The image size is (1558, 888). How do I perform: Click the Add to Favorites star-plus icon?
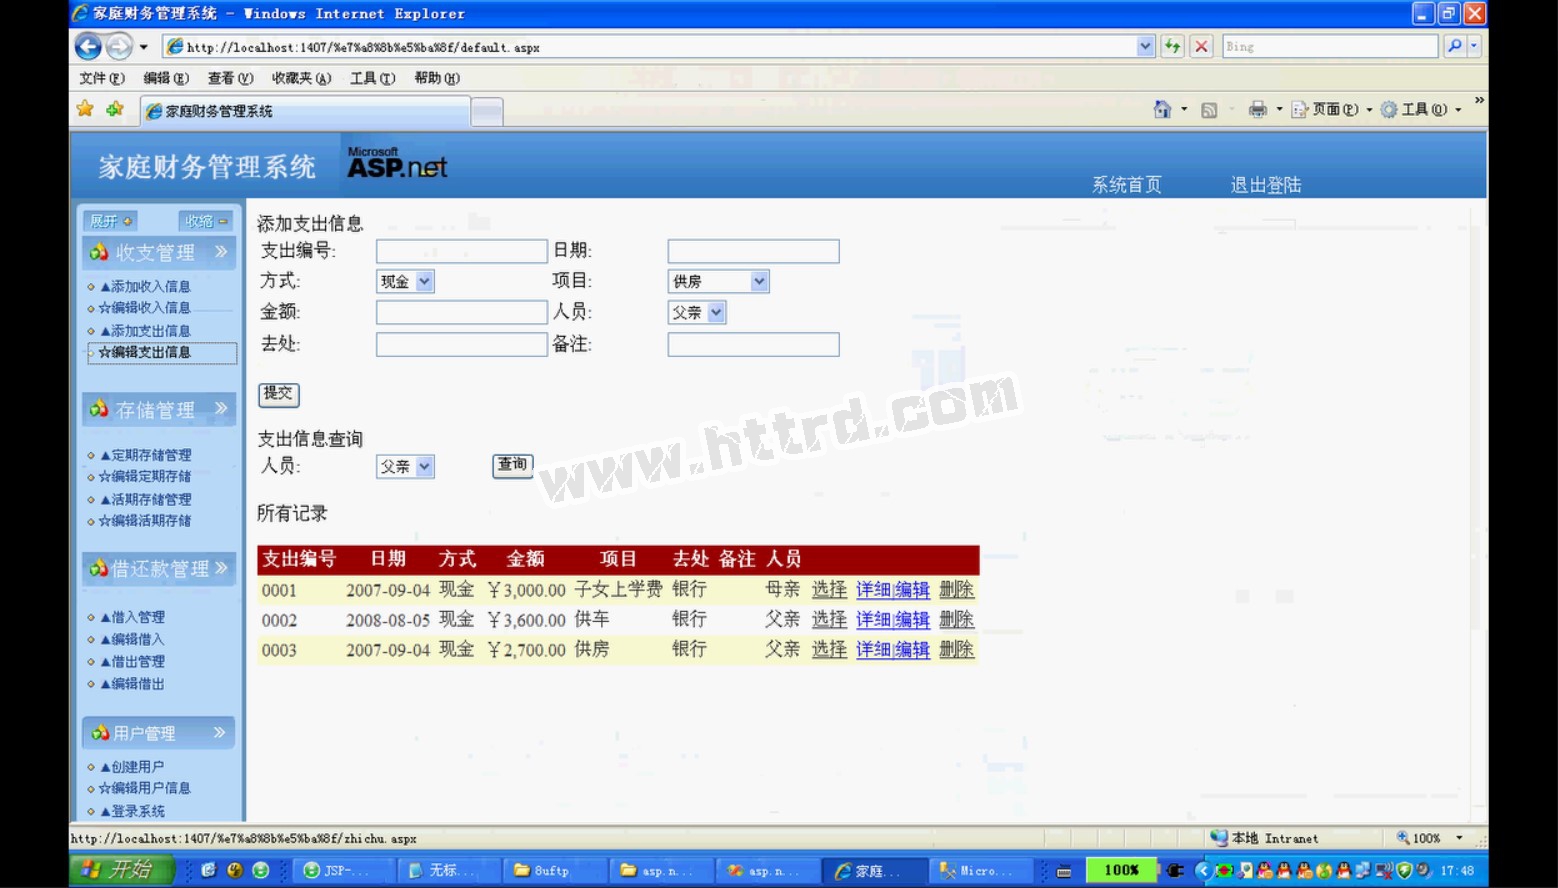click(x=115, y=109)
